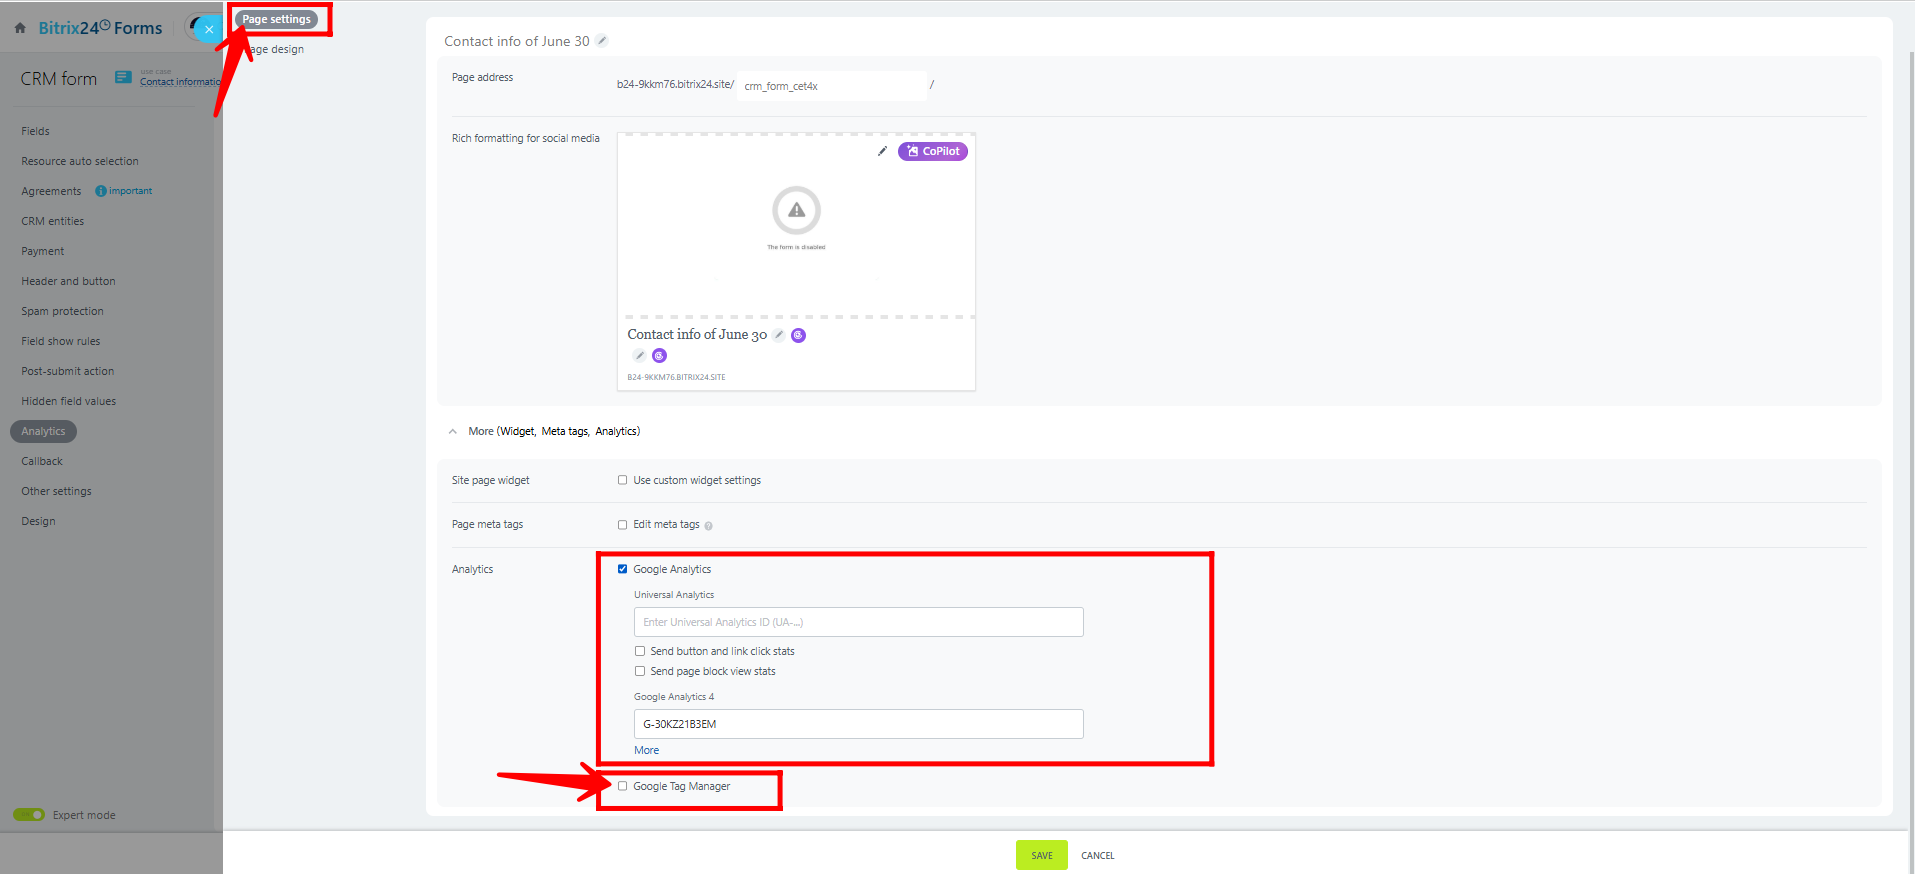
Task: Select the Analytics sidebar item
Action: pyautogui.click(x=43, y=431)
